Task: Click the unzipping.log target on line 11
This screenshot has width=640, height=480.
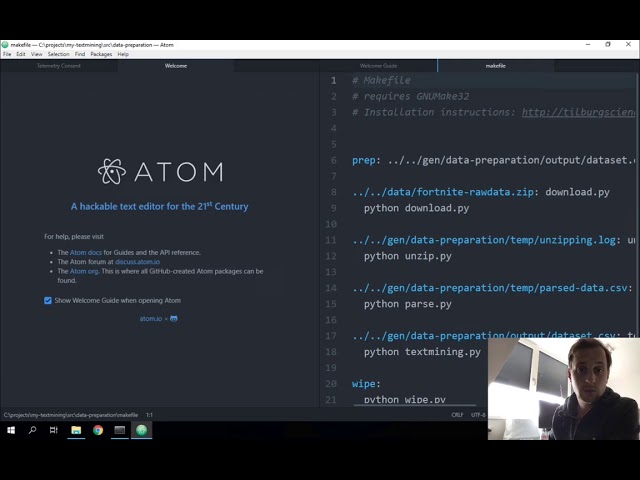Action: pos(484,240)
